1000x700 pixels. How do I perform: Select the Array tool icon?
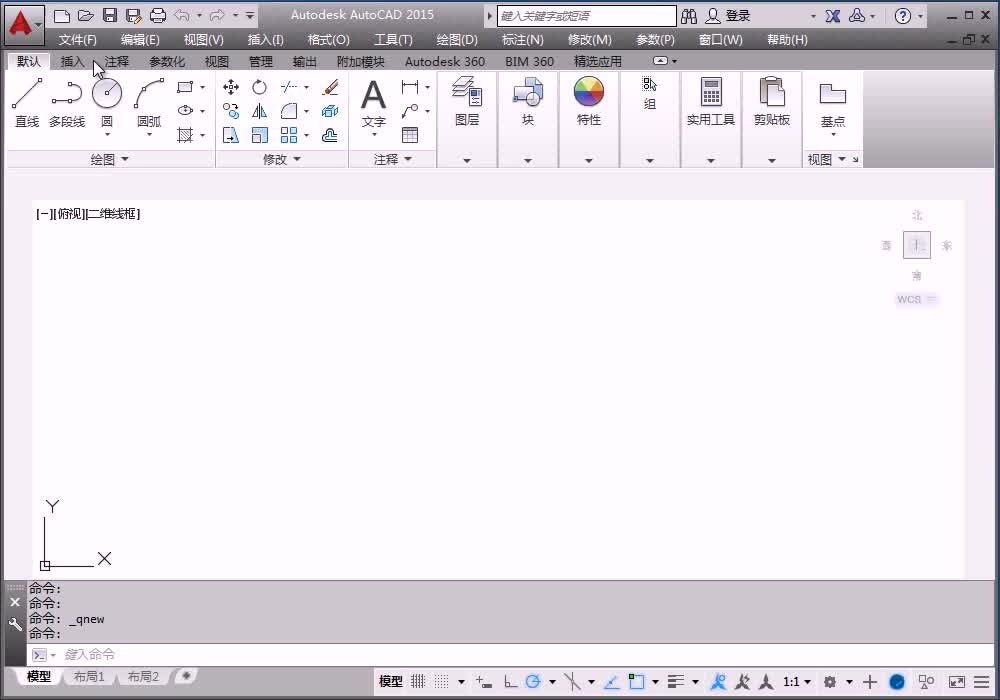tap(289, 135)
